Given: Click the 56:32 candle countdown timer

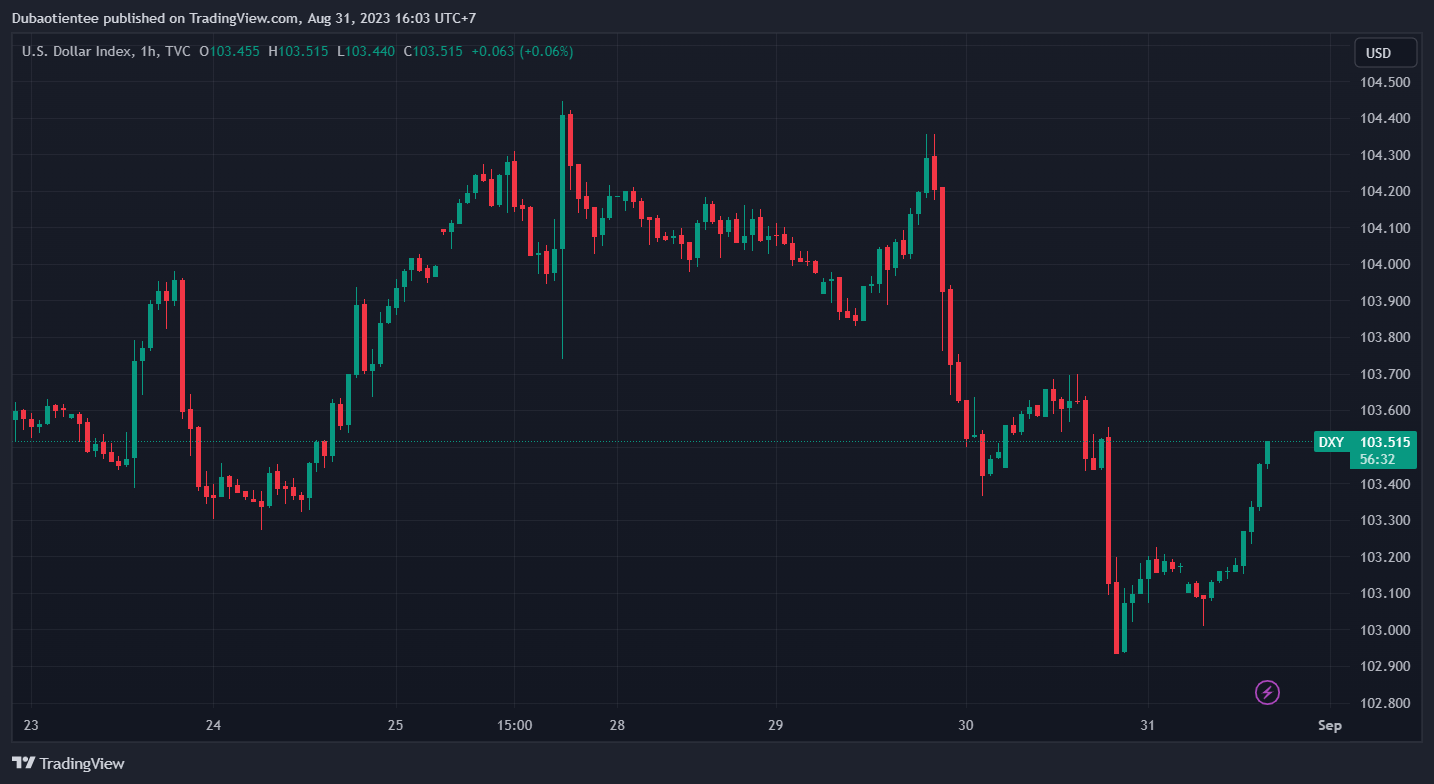Looking at the screenshot, I should (1377, 459).
